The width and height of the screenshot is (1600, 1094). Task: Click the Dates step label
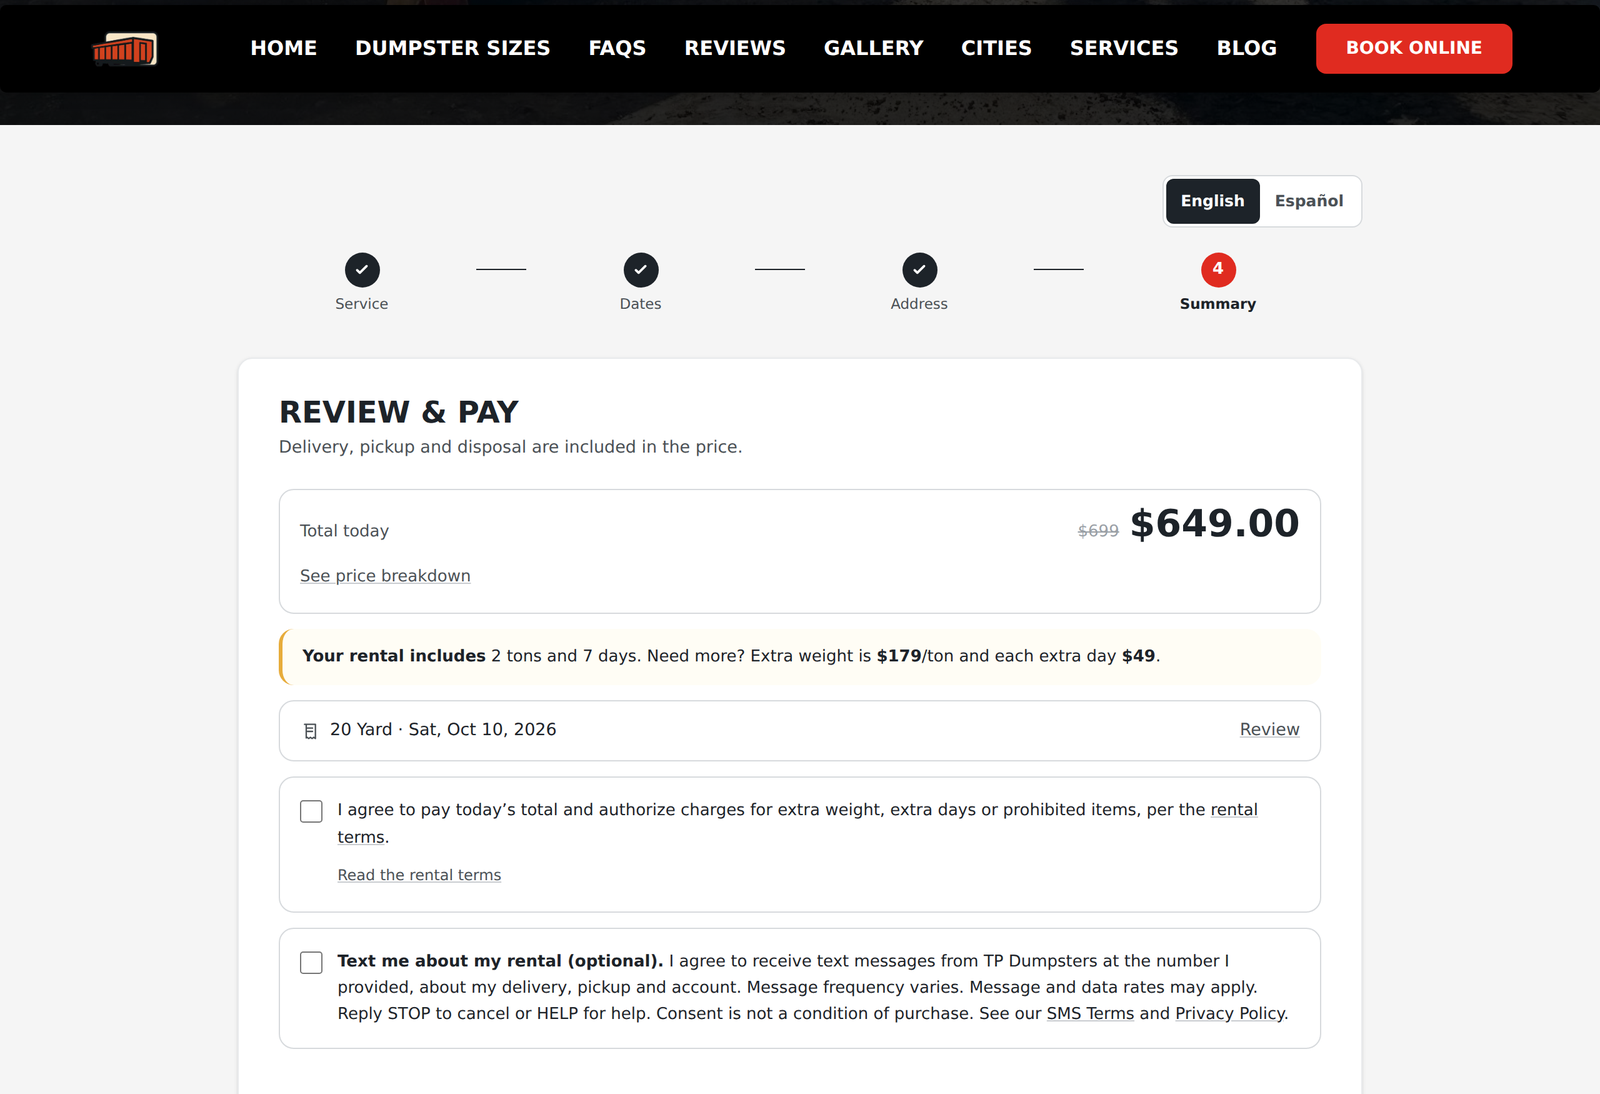640,304
